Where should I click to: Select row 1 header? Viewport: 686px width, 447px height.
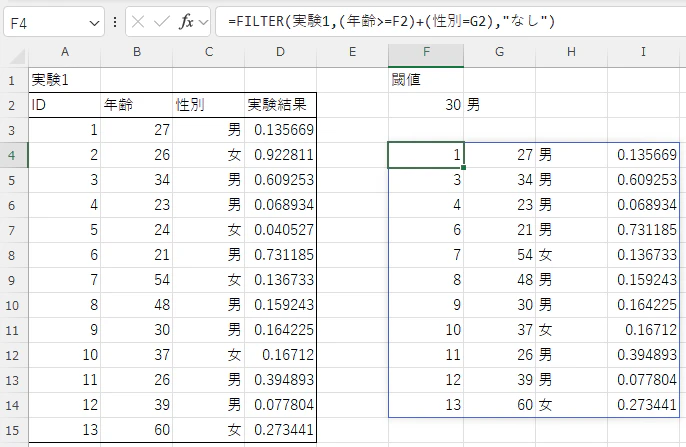(12, 80)
